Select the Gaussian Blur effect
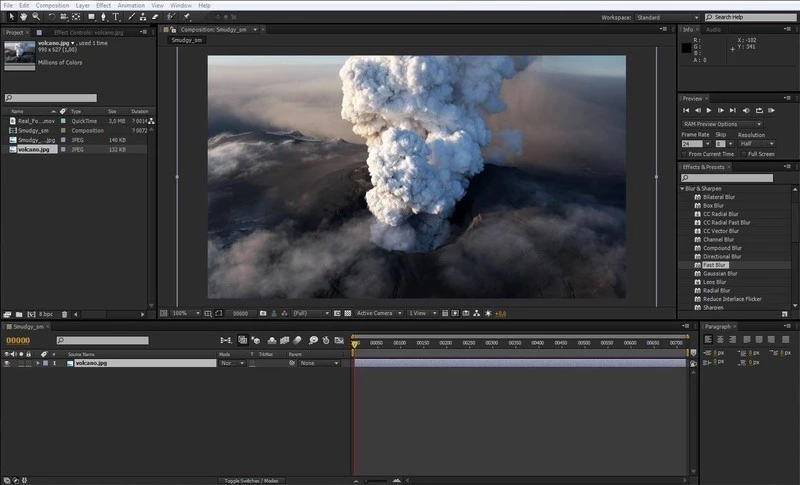This screenshot has width=800, height=485. (x=720, y=273)
